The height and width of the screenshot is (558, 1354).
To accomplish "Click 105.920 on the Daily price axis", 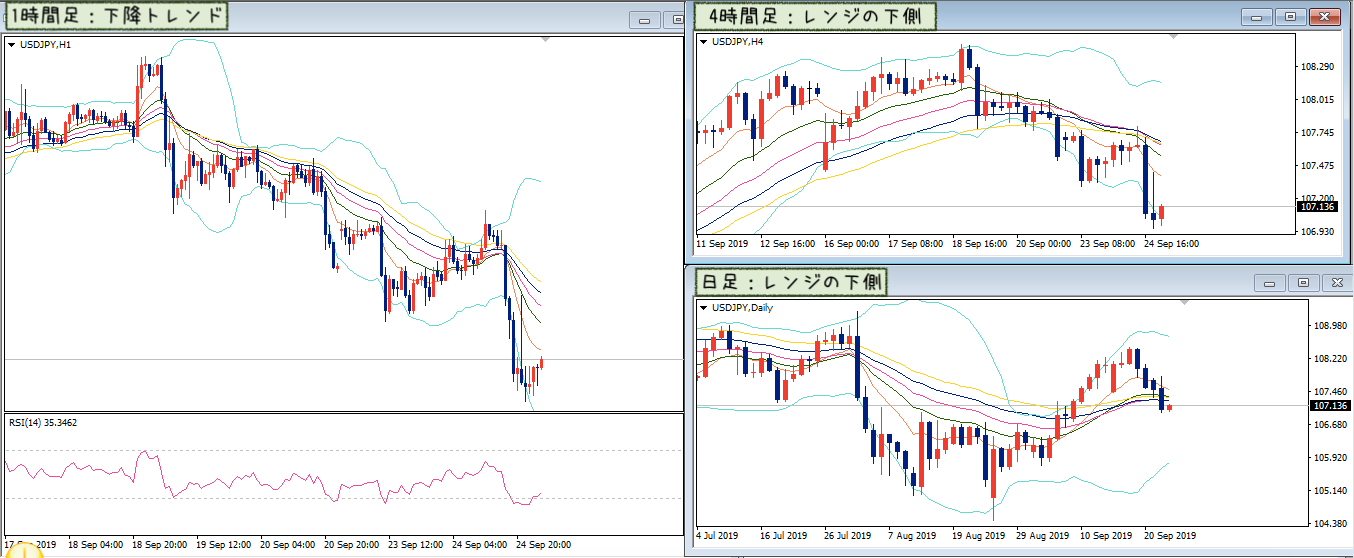I will 1331,458.
